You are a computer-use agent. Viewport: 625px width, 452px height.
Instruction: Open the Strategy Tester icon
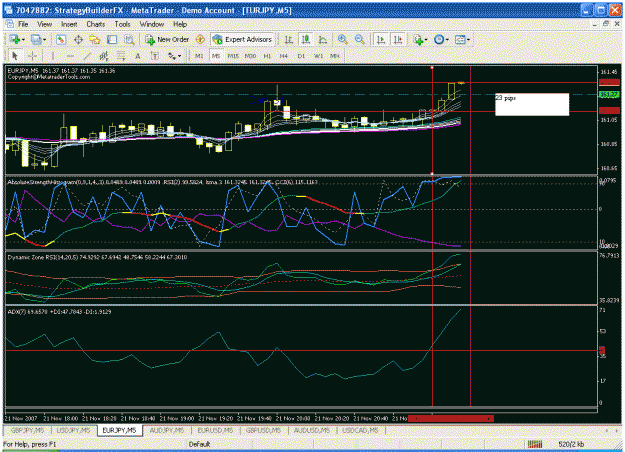[x=129, y=39]
